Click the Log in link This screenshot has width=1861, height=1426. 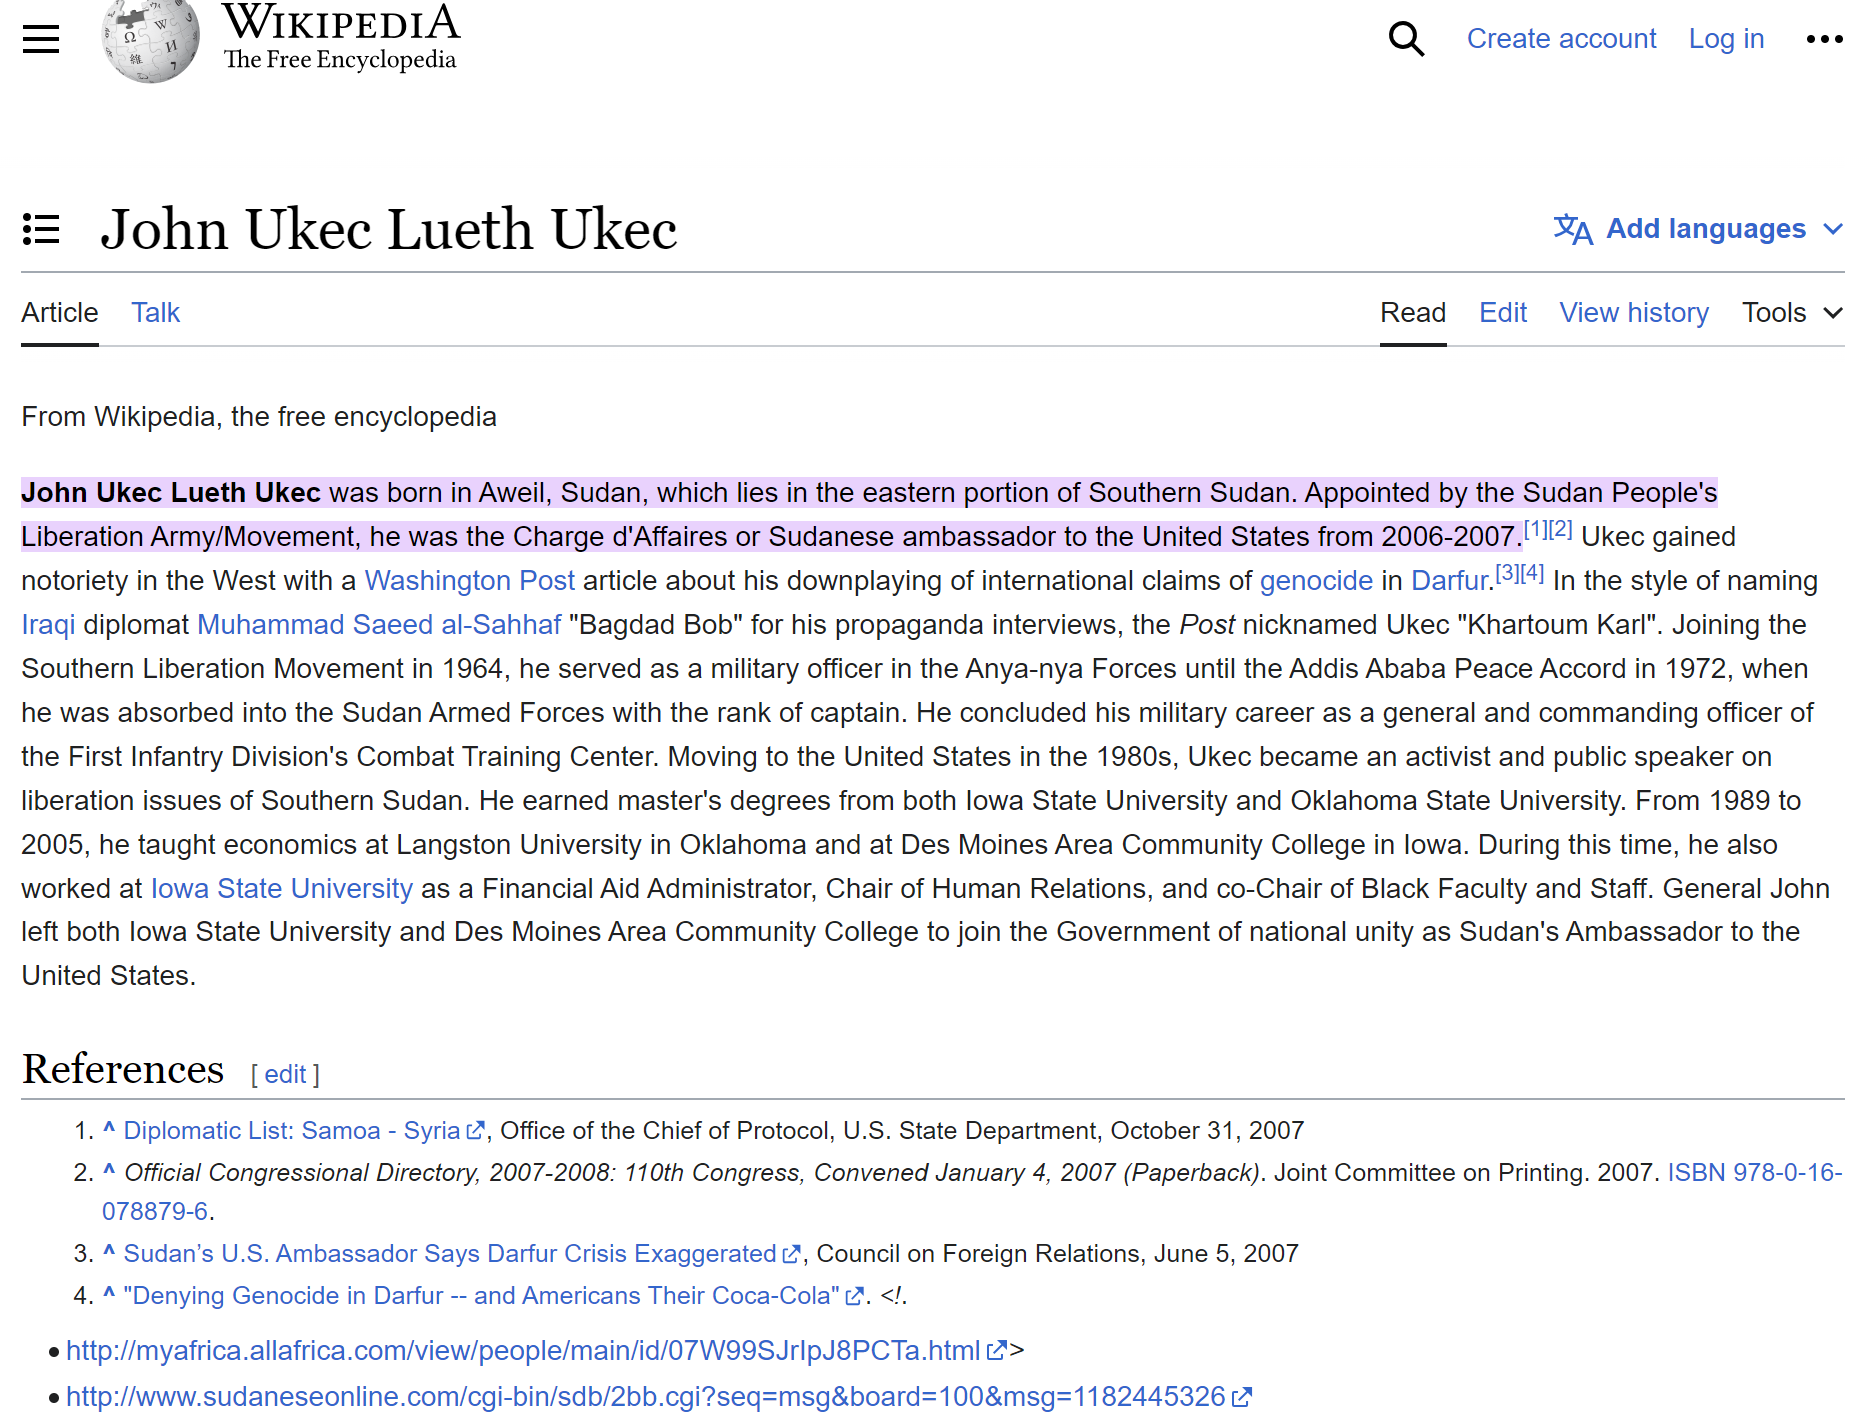[x=1726, y=39]
